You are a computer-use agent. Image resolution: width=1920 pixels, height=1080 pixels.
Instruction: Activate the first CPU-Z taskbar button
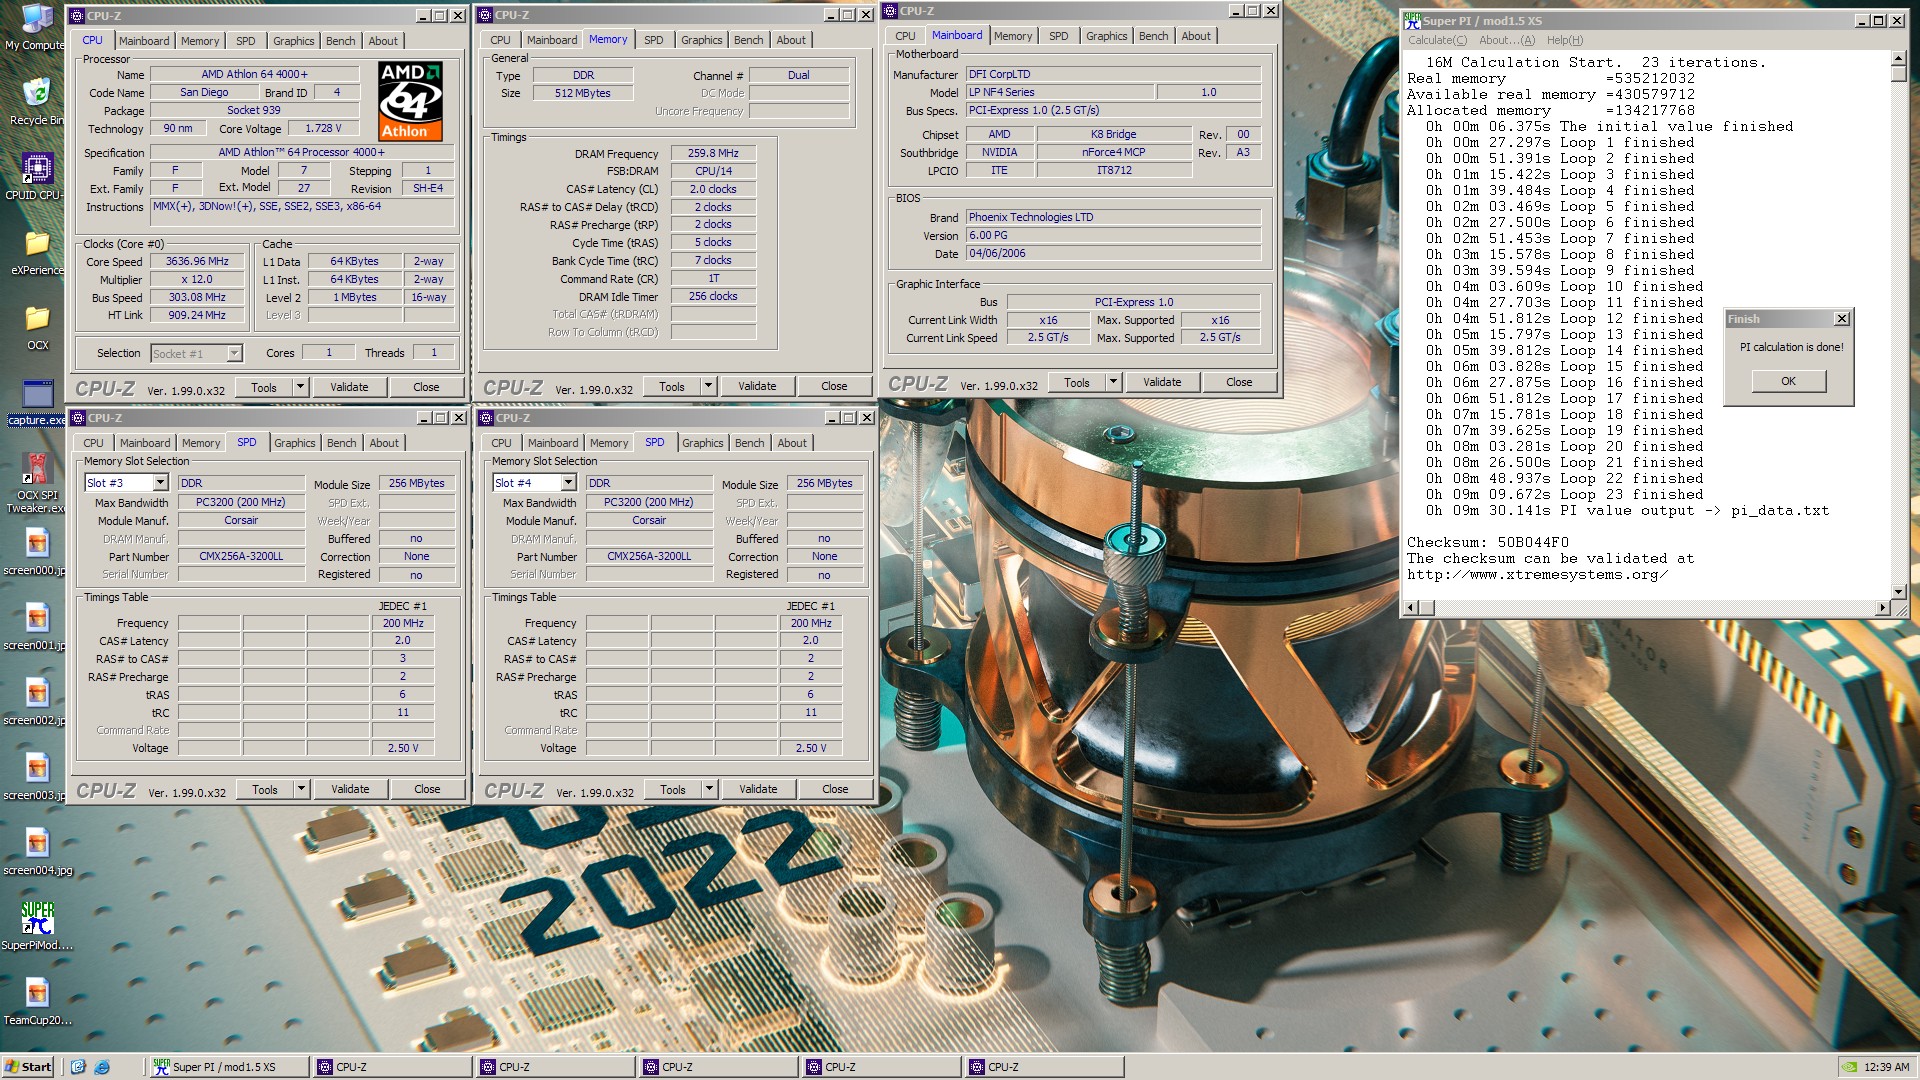391,1067
